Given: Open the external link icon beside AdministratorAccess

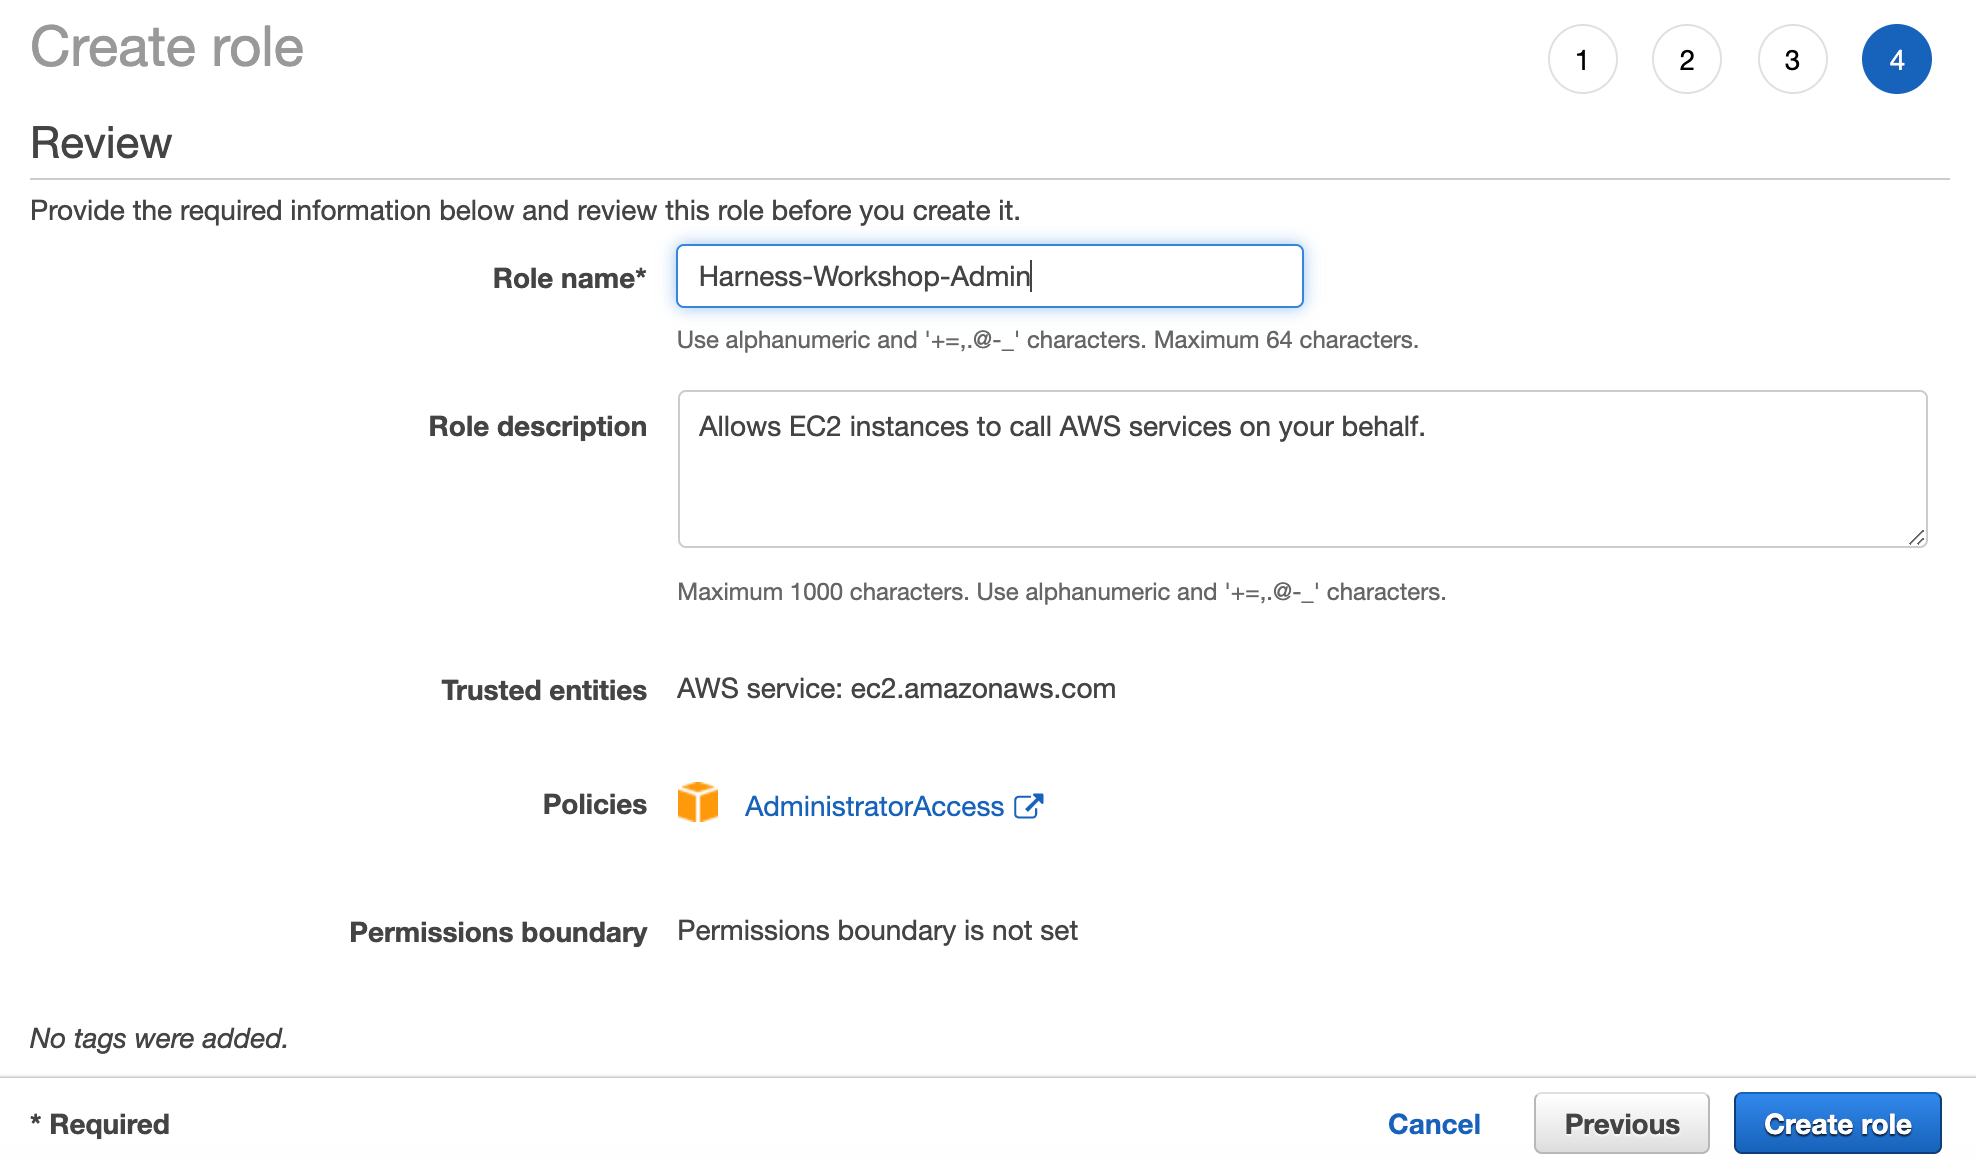Looking at the screenshot, I should (x=1029, y=806).
